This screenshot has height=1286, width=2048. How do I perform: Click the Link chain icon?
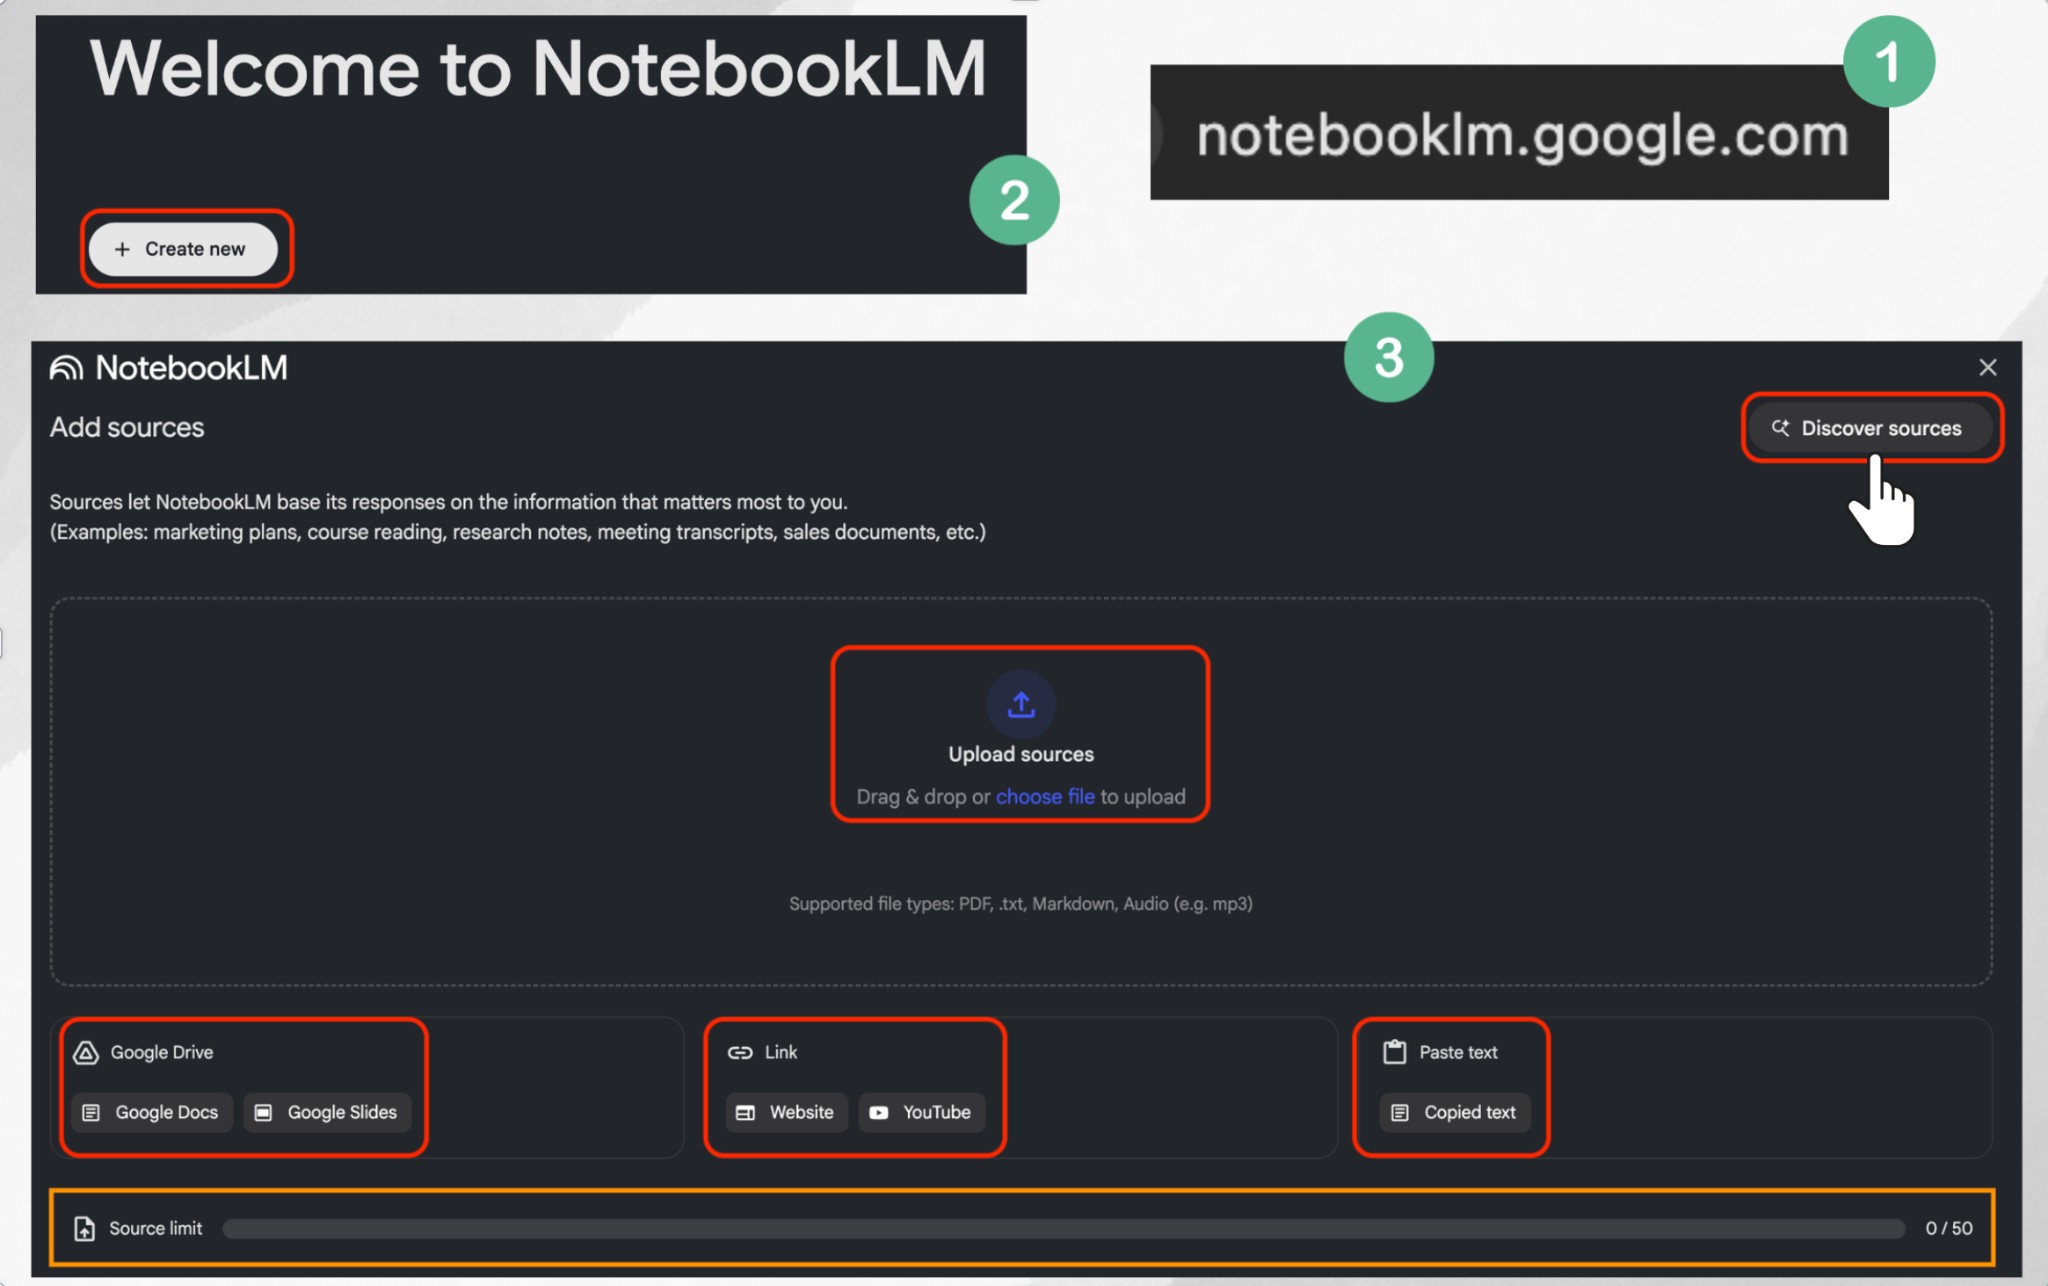click(740, 1052)
